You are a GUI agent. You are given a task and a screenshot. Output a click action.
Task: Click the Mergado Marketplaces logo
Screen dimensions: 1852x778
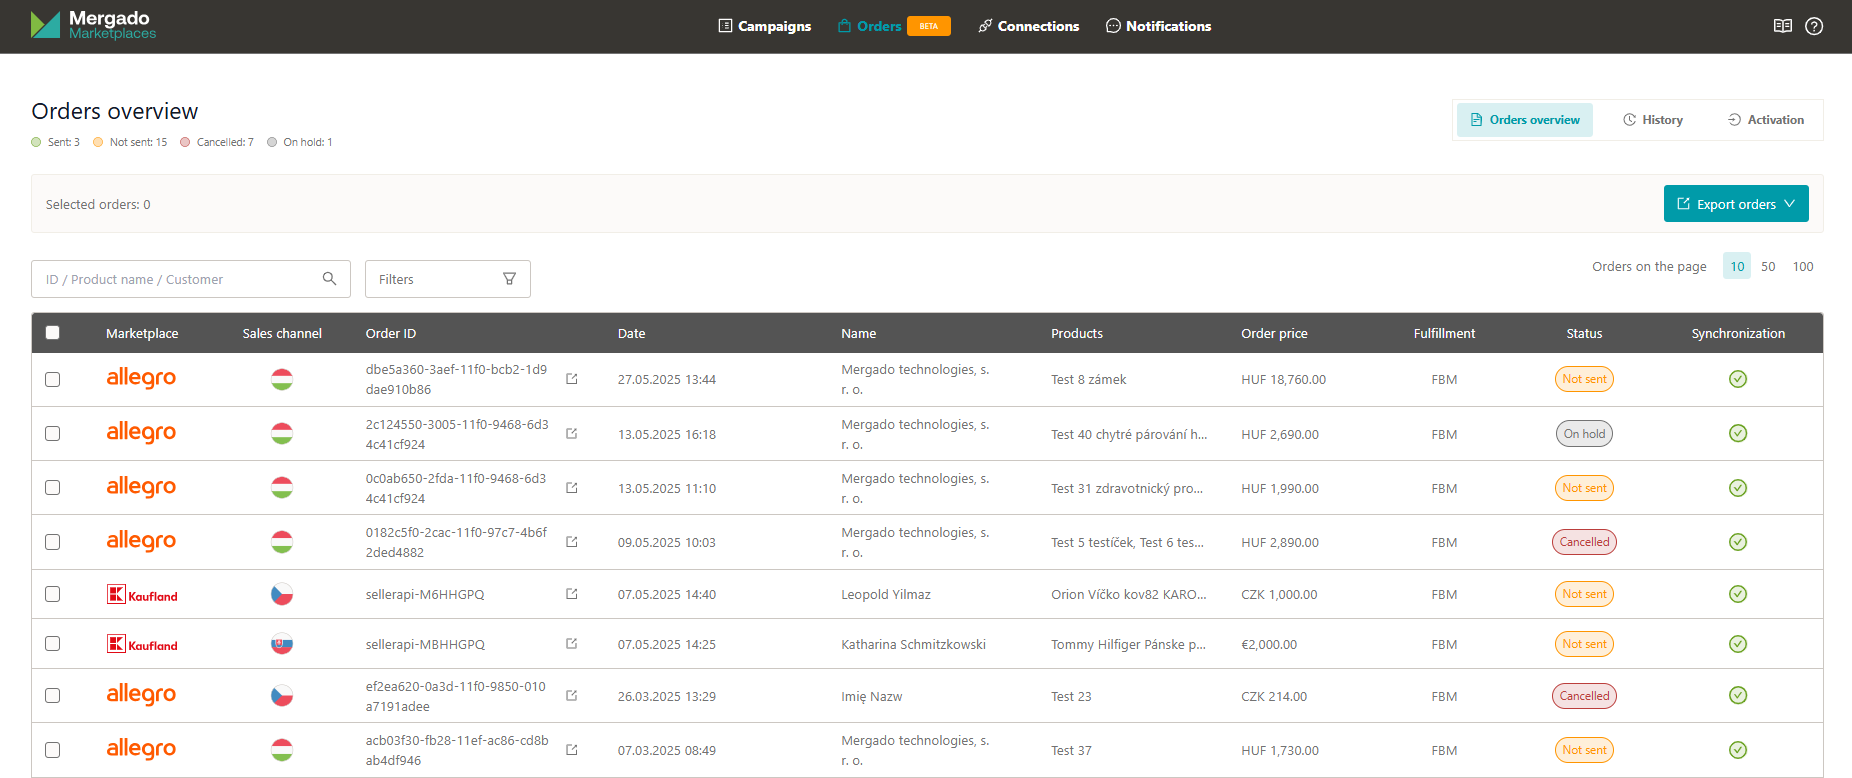[x=94, y=25]
